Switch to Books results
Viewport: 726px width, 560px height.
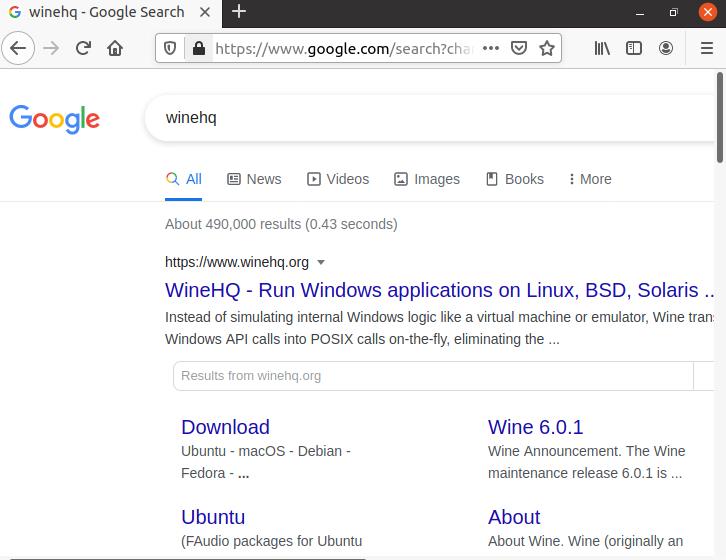click(x=515, y=179)
